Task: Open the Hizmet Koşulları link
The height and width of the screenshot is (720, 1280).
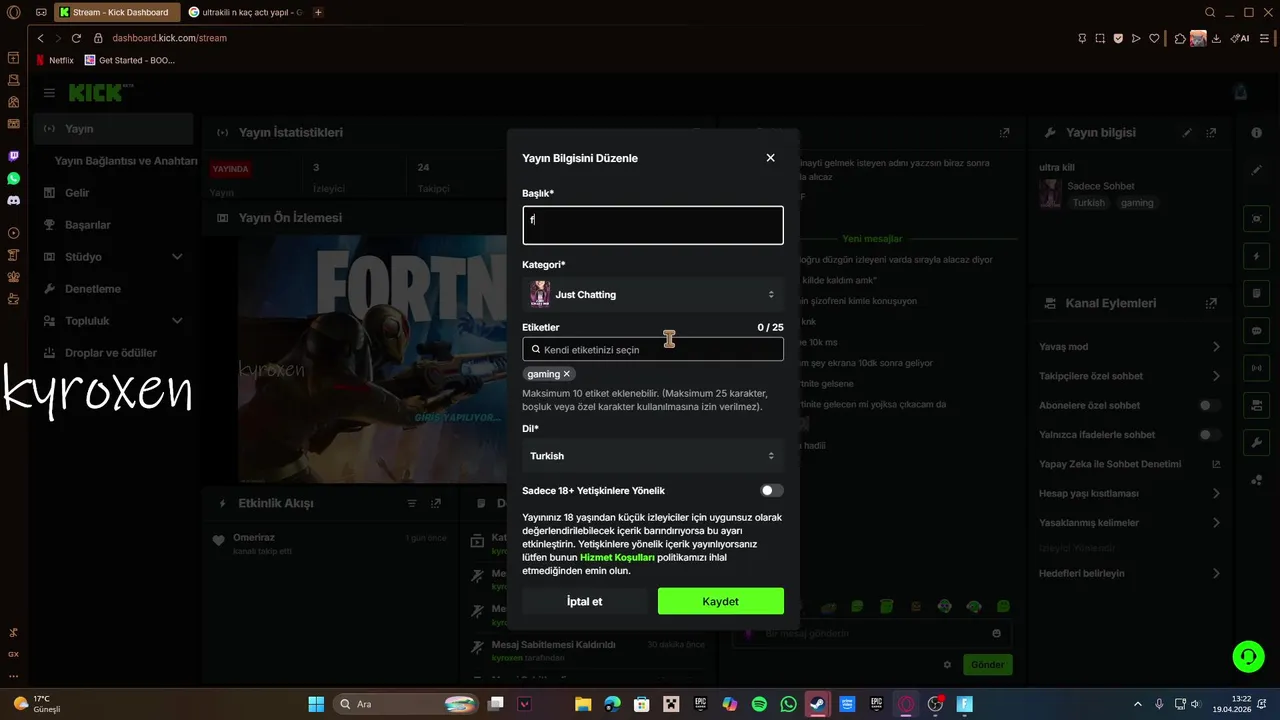Action: tap(617, 557)
